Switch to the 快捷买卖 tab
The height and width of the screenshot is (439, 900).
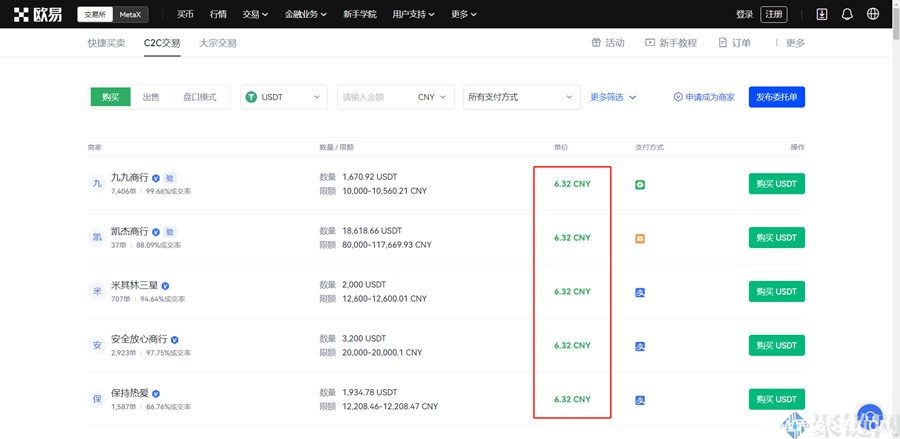click(x=107, y=43)
